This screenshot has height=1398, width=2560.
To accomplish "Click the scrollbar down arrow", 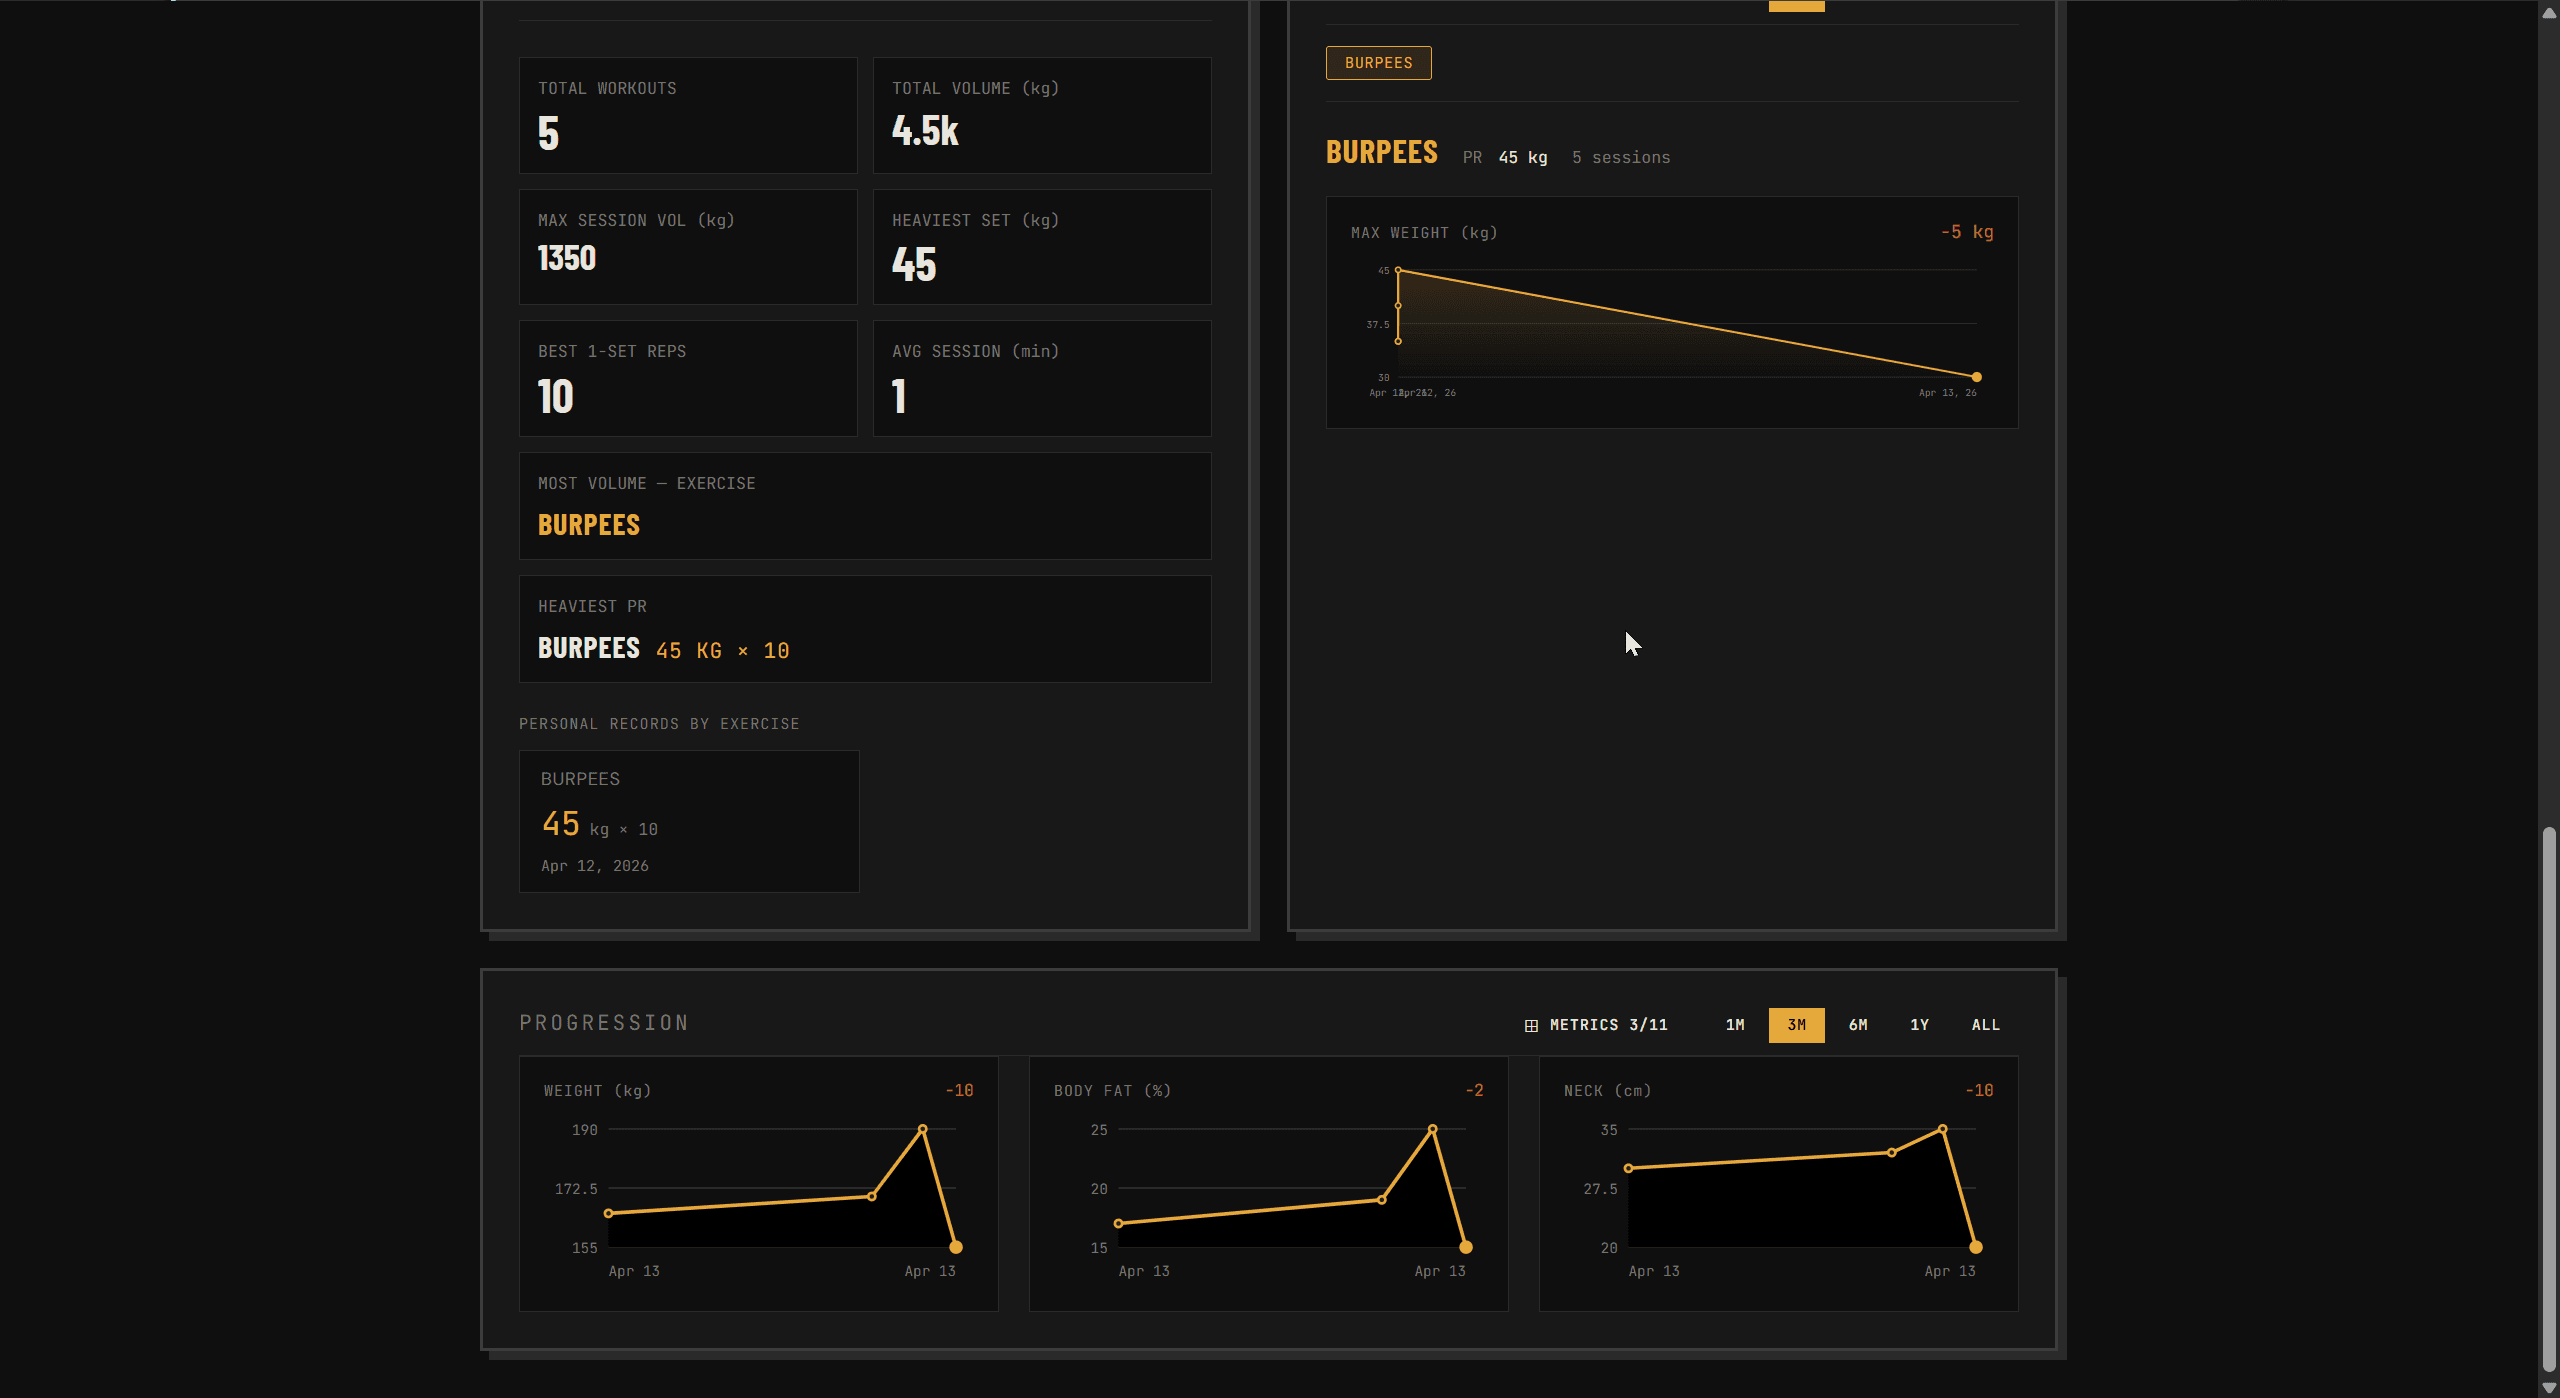I will (x=2549, y=1388).
